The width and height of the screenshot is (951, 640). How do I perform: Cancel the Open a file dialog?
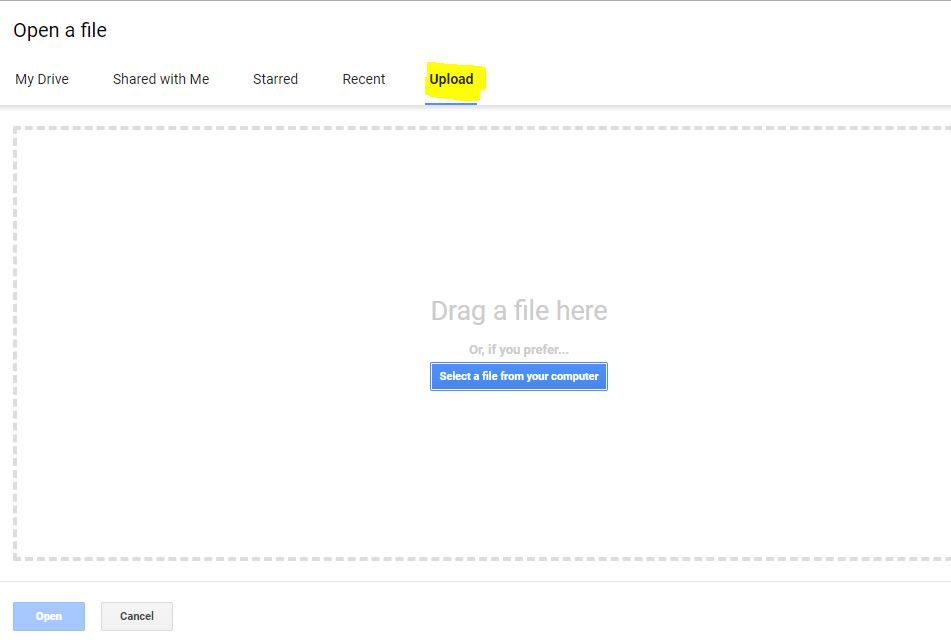137,616
